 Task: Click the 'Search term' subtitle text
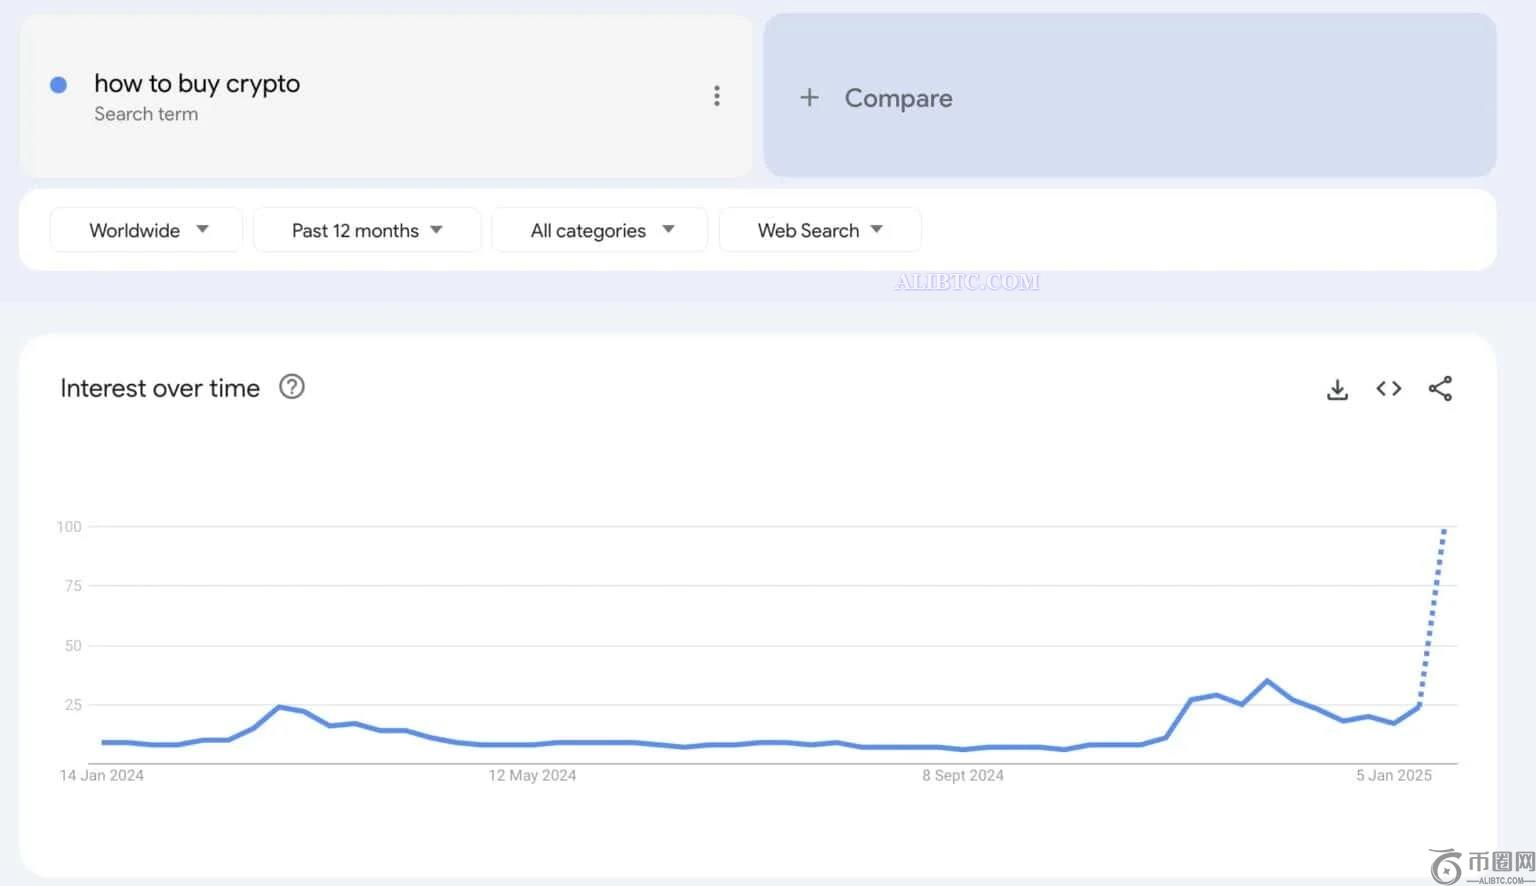click(x=146, y=114)
